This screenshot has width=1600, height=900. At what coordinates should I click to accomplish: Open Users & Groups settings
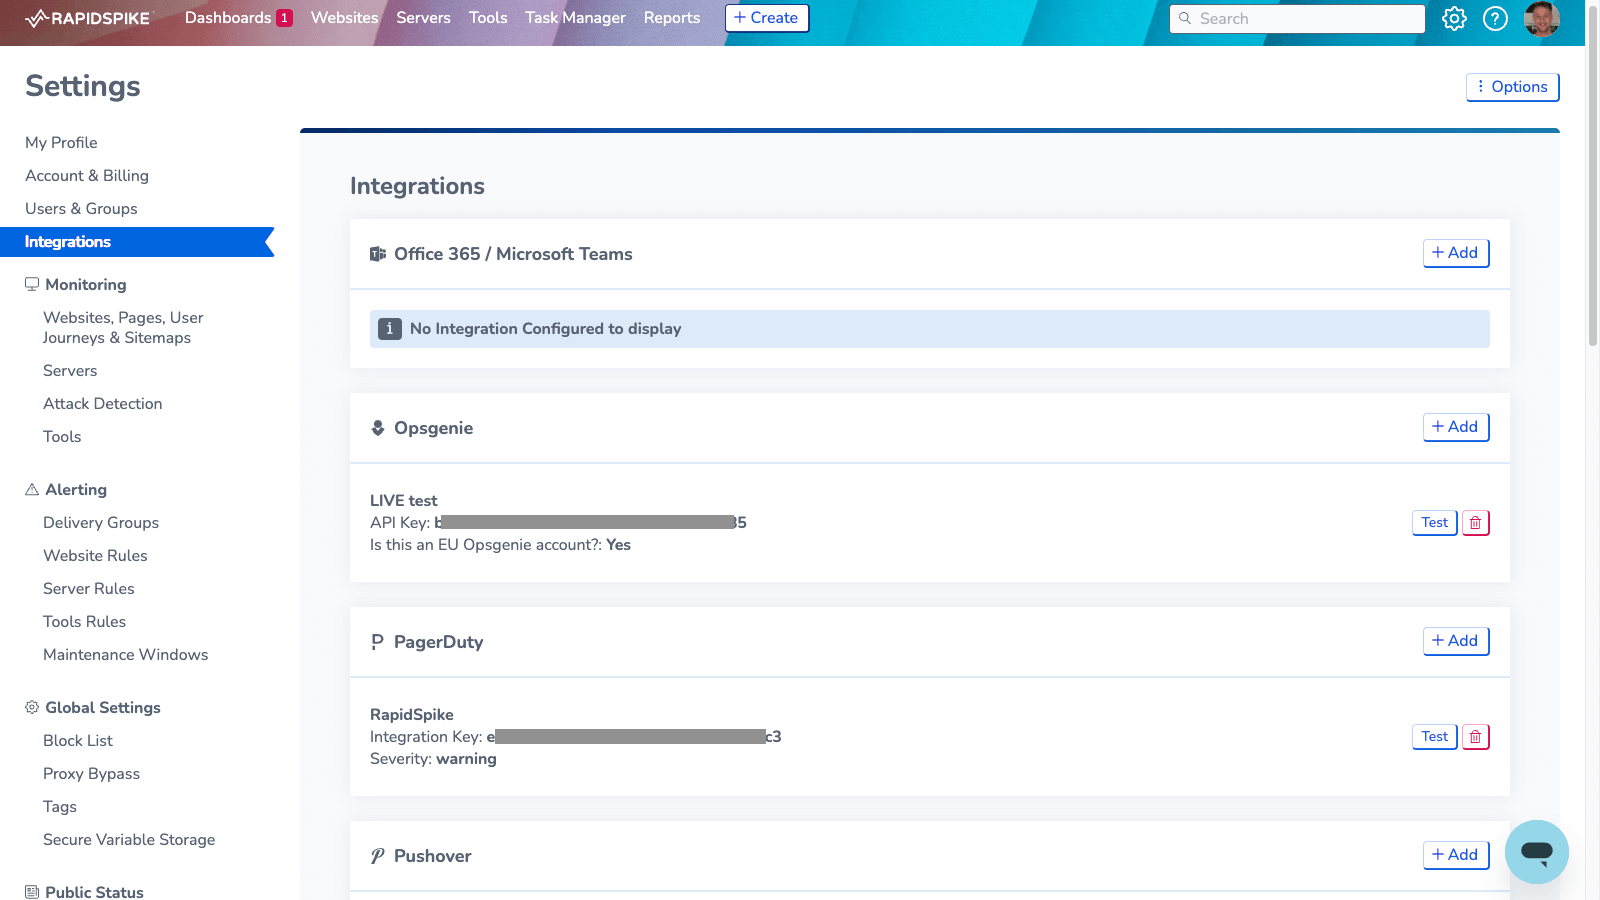pos(81,209)
